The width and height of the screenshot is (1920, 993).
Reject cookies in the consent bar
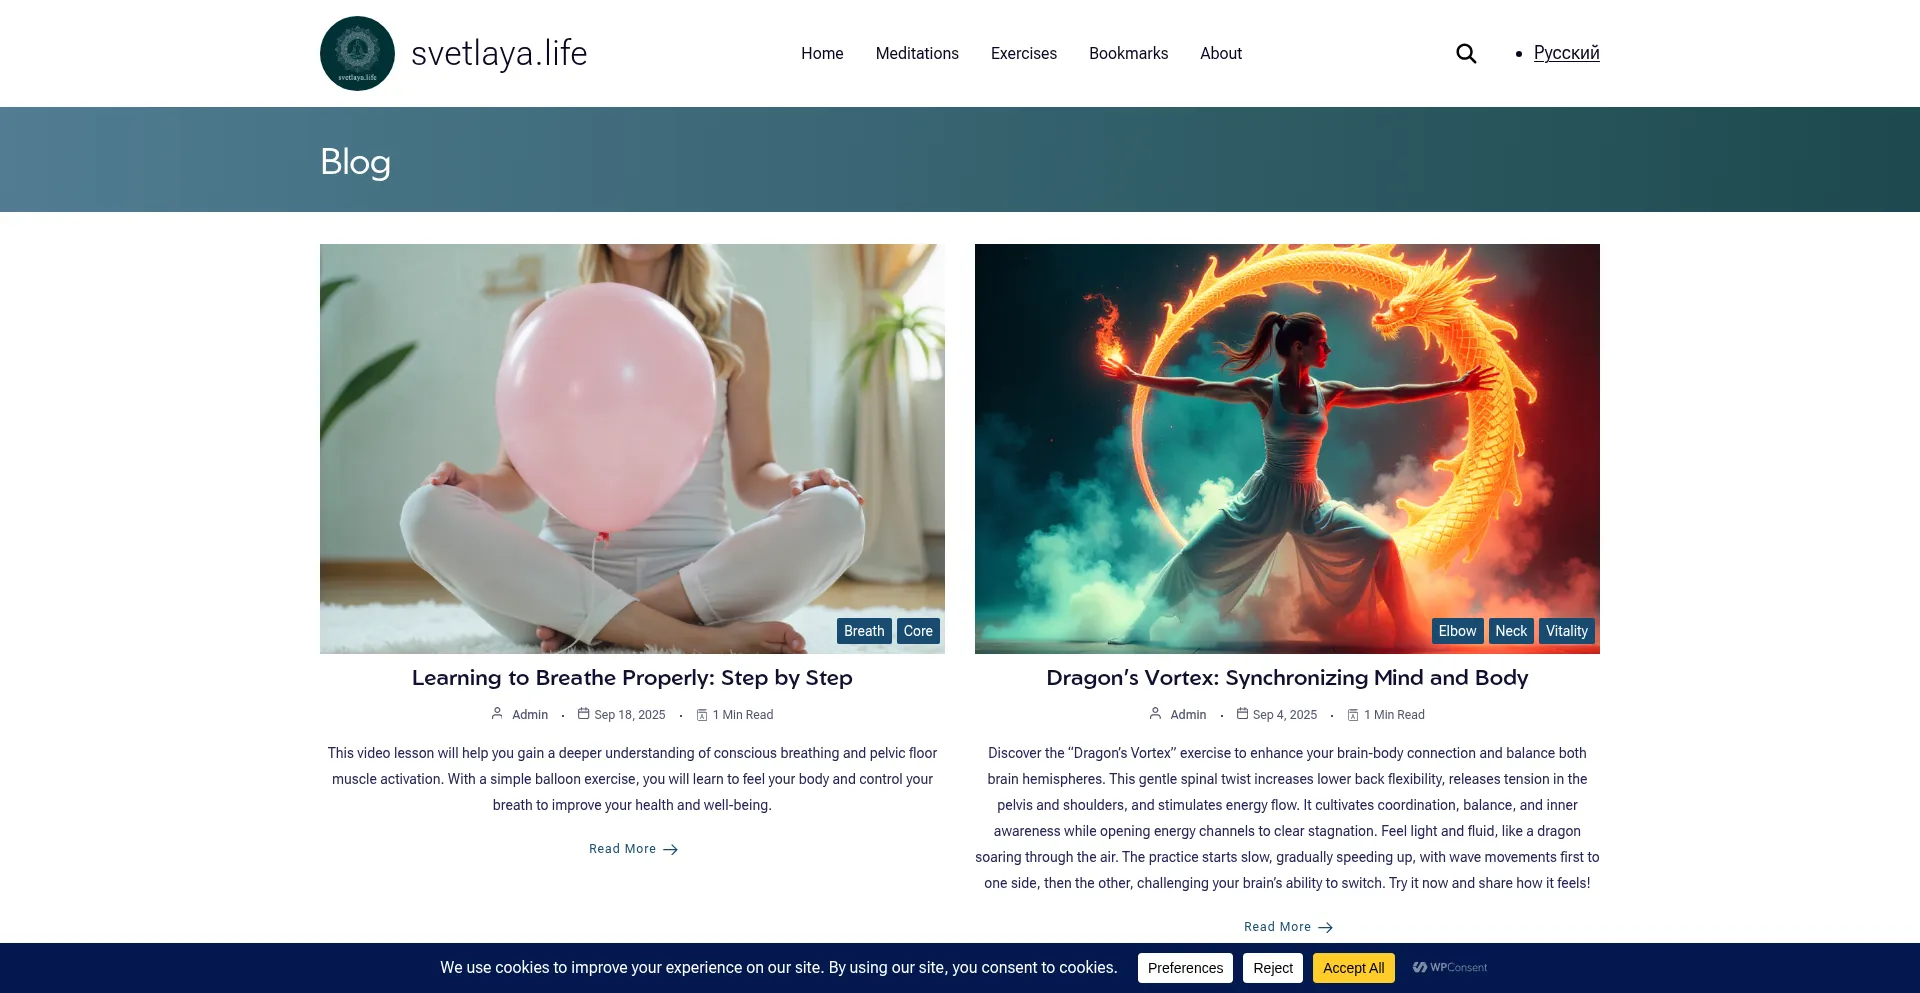(x=1273, y=968)
